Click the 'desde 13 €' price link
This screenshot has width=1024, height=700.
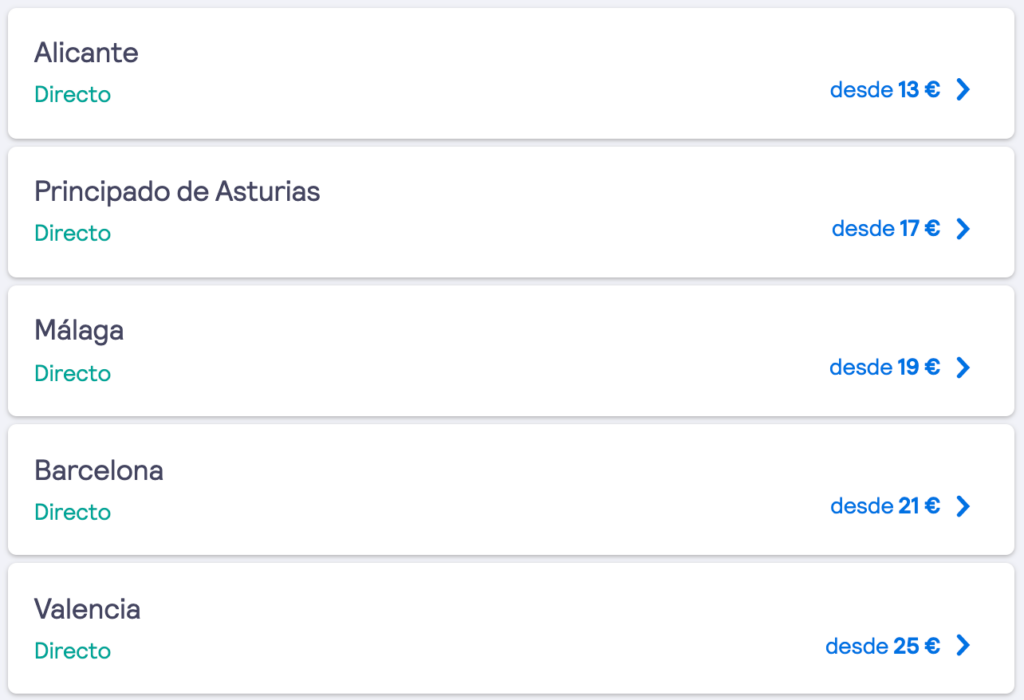point(885,89)
